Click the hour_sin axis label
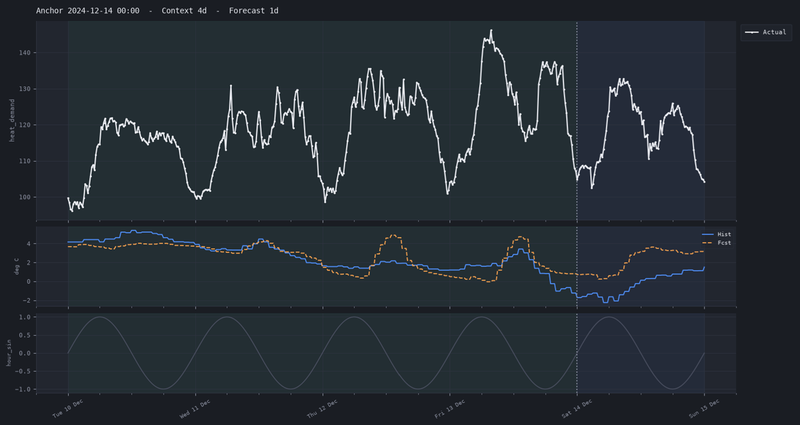The image size is (800, 425). pyautogui.click(x=9, y=353)
